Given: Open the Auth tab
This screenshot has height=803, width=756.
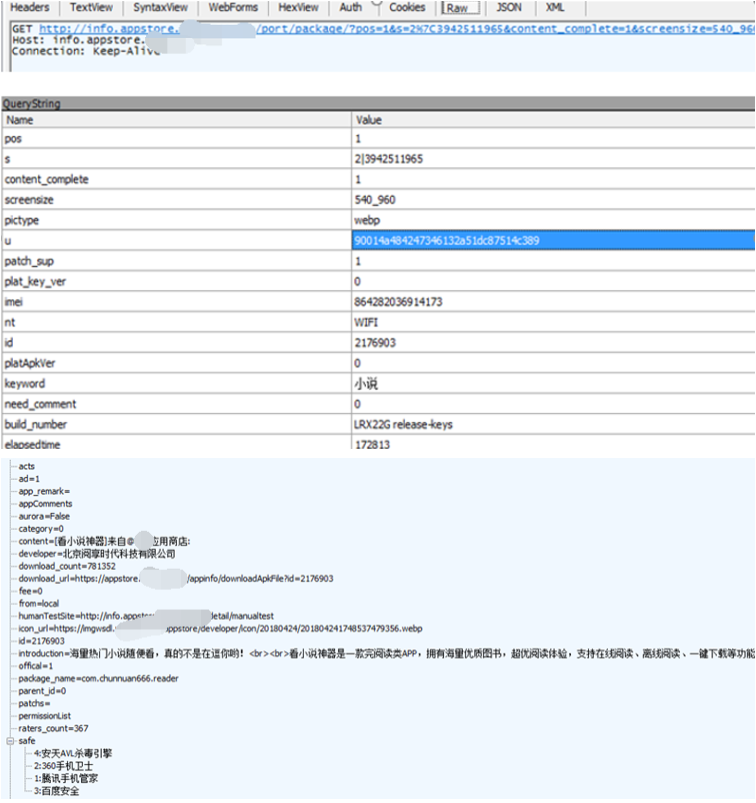Looking at the screenshot, I should (350, 8).
